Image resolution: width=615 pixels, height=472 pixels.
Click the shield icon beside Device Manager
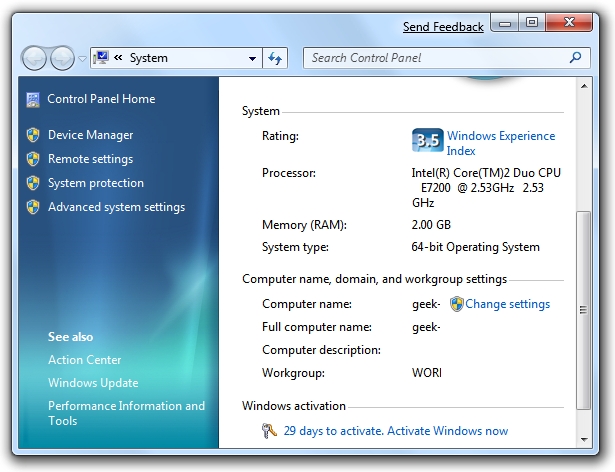click(33, 135)
